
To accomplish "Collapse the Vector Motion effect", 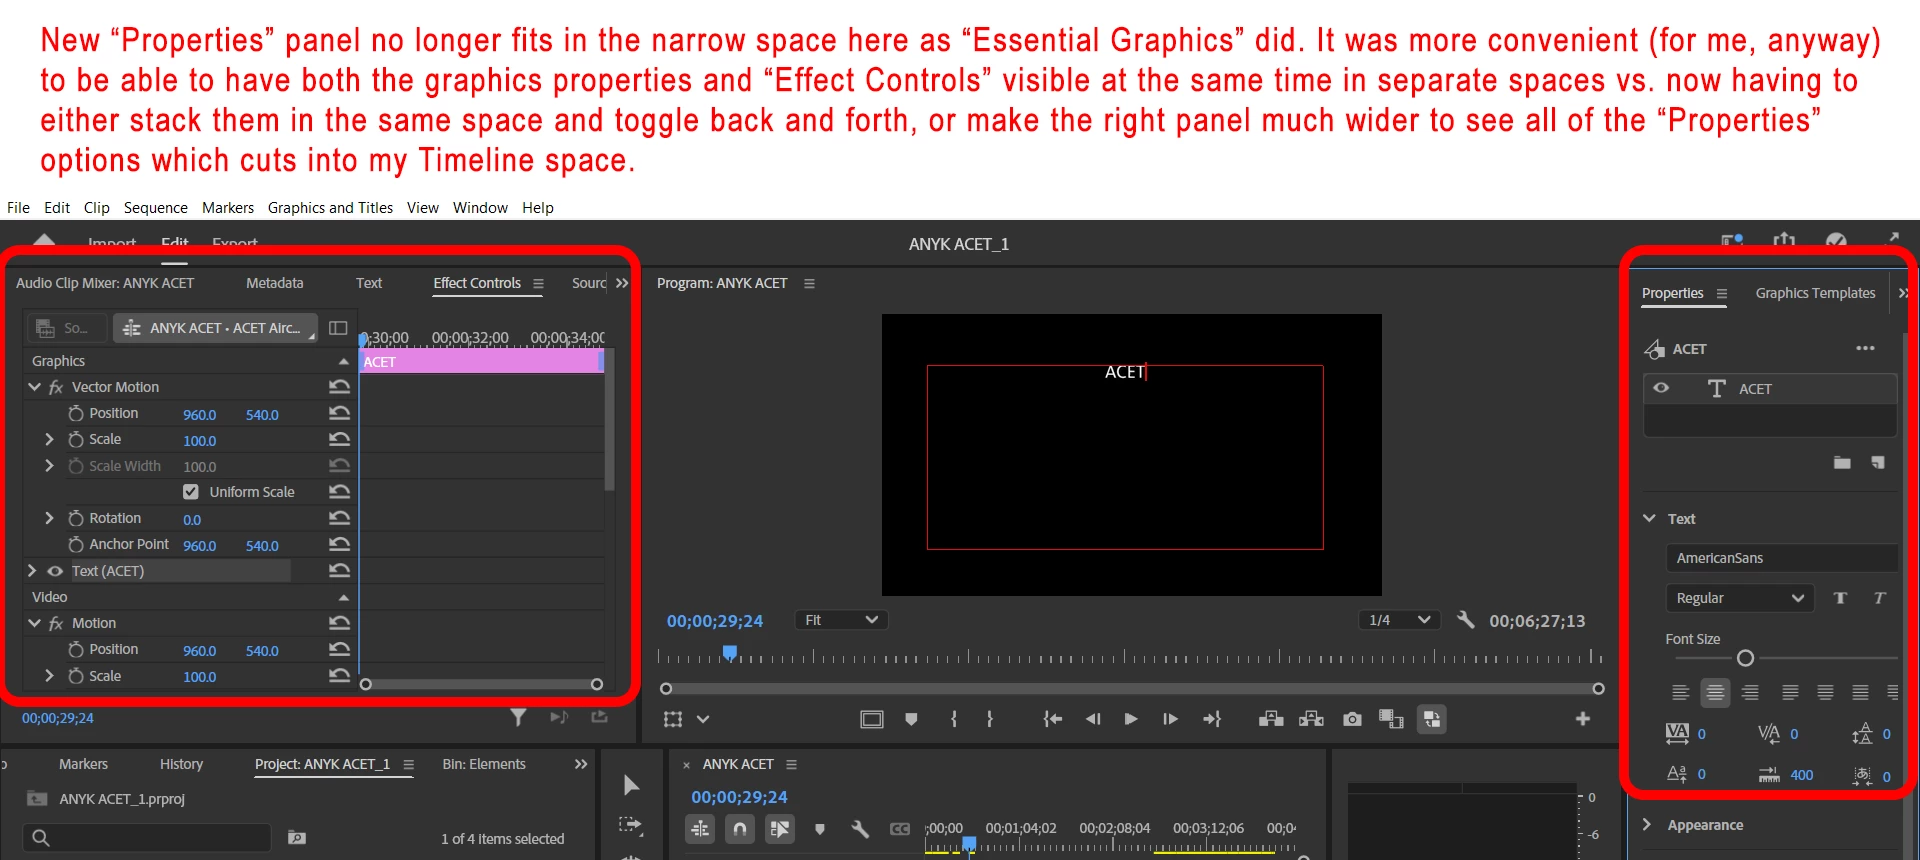I will (34, 387).
